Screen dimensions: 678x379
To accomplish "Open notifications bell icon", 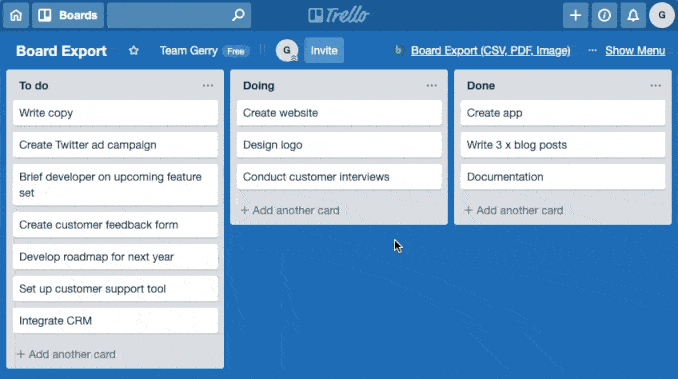I will pos(633,16).
